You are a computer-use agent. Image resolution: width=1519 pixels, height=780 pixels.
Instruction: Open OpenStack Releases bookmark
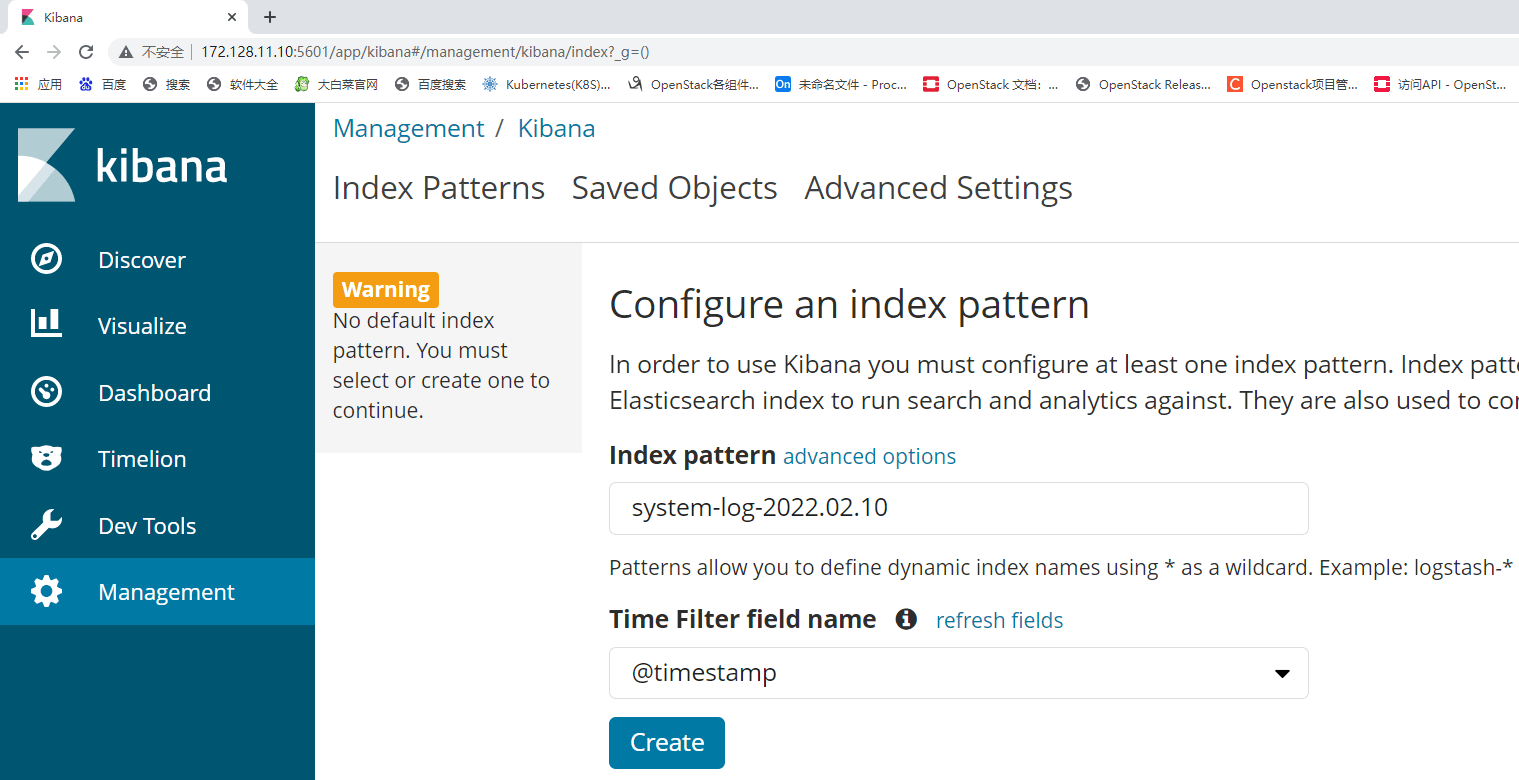coord(1142,84)
